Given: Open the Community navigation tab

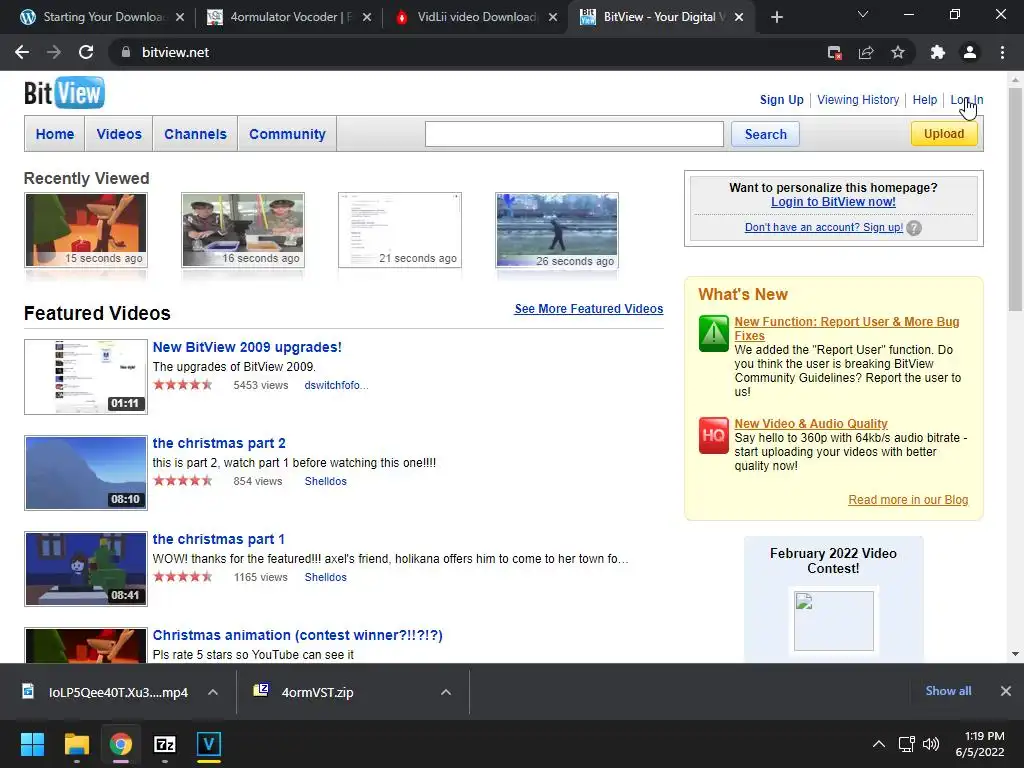Looking at the screenshot, I should click(287, 134).
